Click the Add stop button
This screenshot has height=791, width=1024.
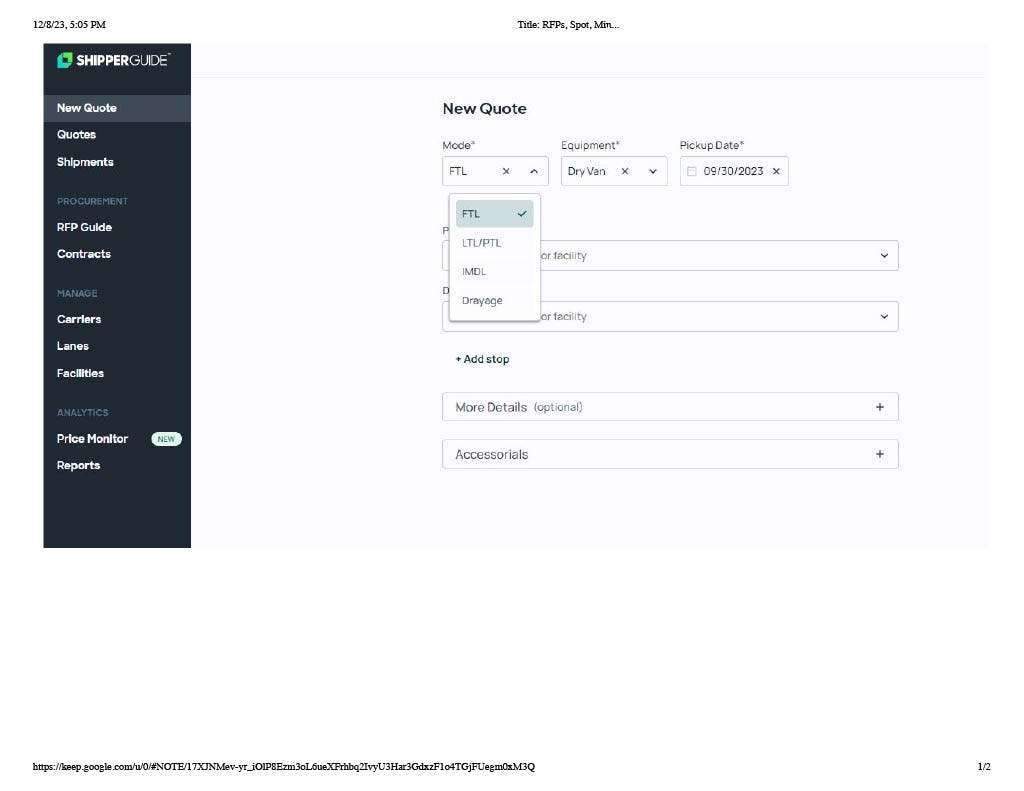pos(482,359)
